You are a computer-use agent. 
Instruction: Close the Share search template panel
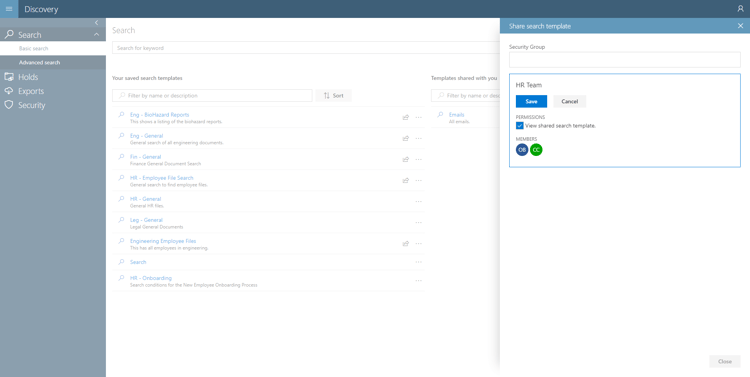(x=740, y=26)
